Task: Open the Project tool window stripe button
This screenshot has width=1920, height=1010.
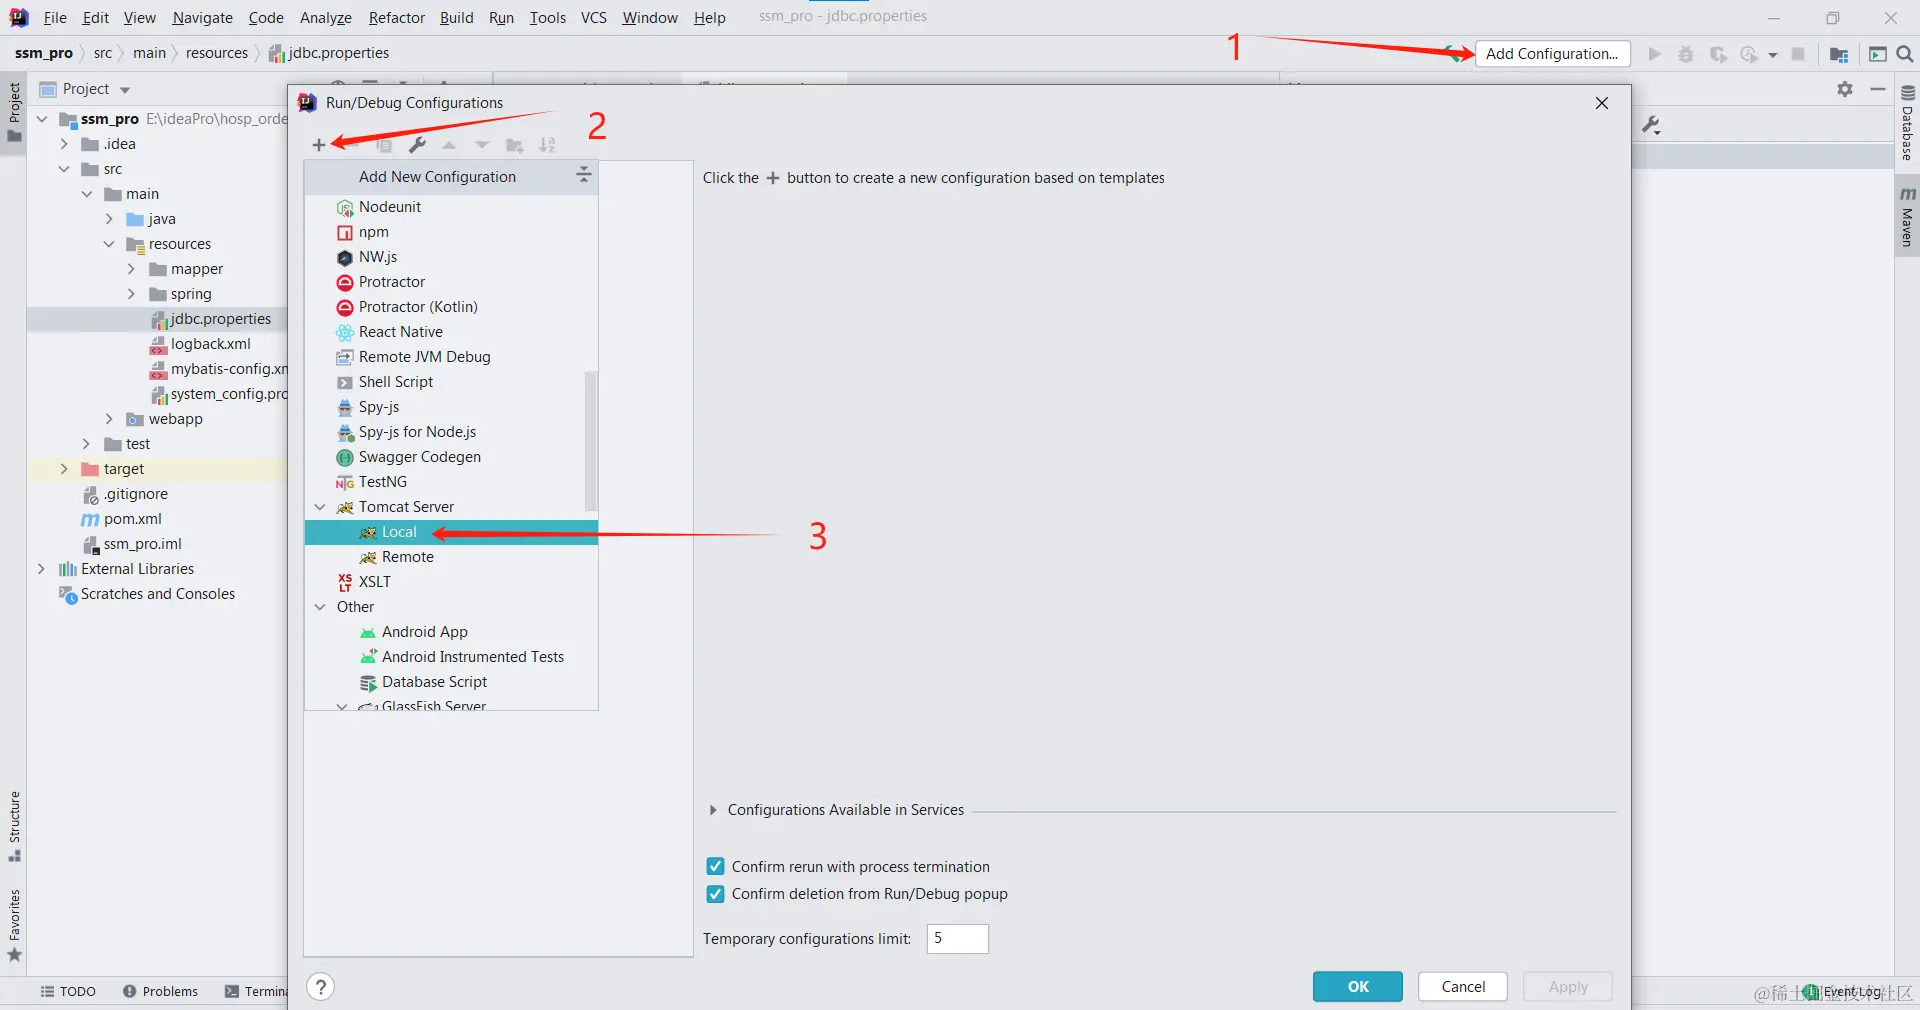Action: (14, 112)
